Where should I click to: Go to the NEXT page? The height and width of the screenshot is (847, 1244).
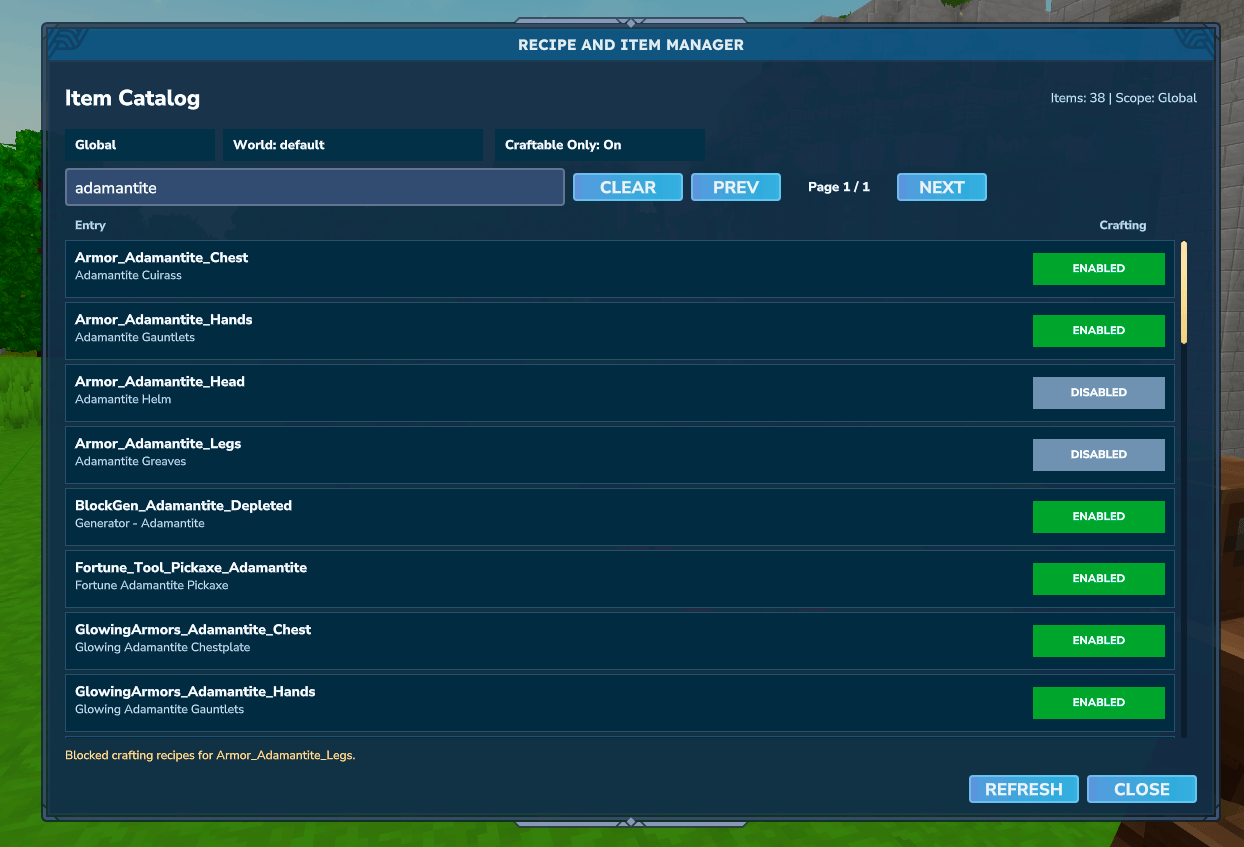942,187
